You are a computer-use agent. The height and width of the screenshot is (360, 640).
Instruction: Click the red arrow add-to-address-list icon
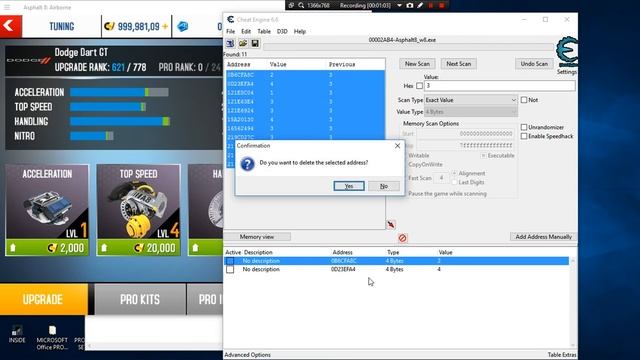[x=391, y=224]
